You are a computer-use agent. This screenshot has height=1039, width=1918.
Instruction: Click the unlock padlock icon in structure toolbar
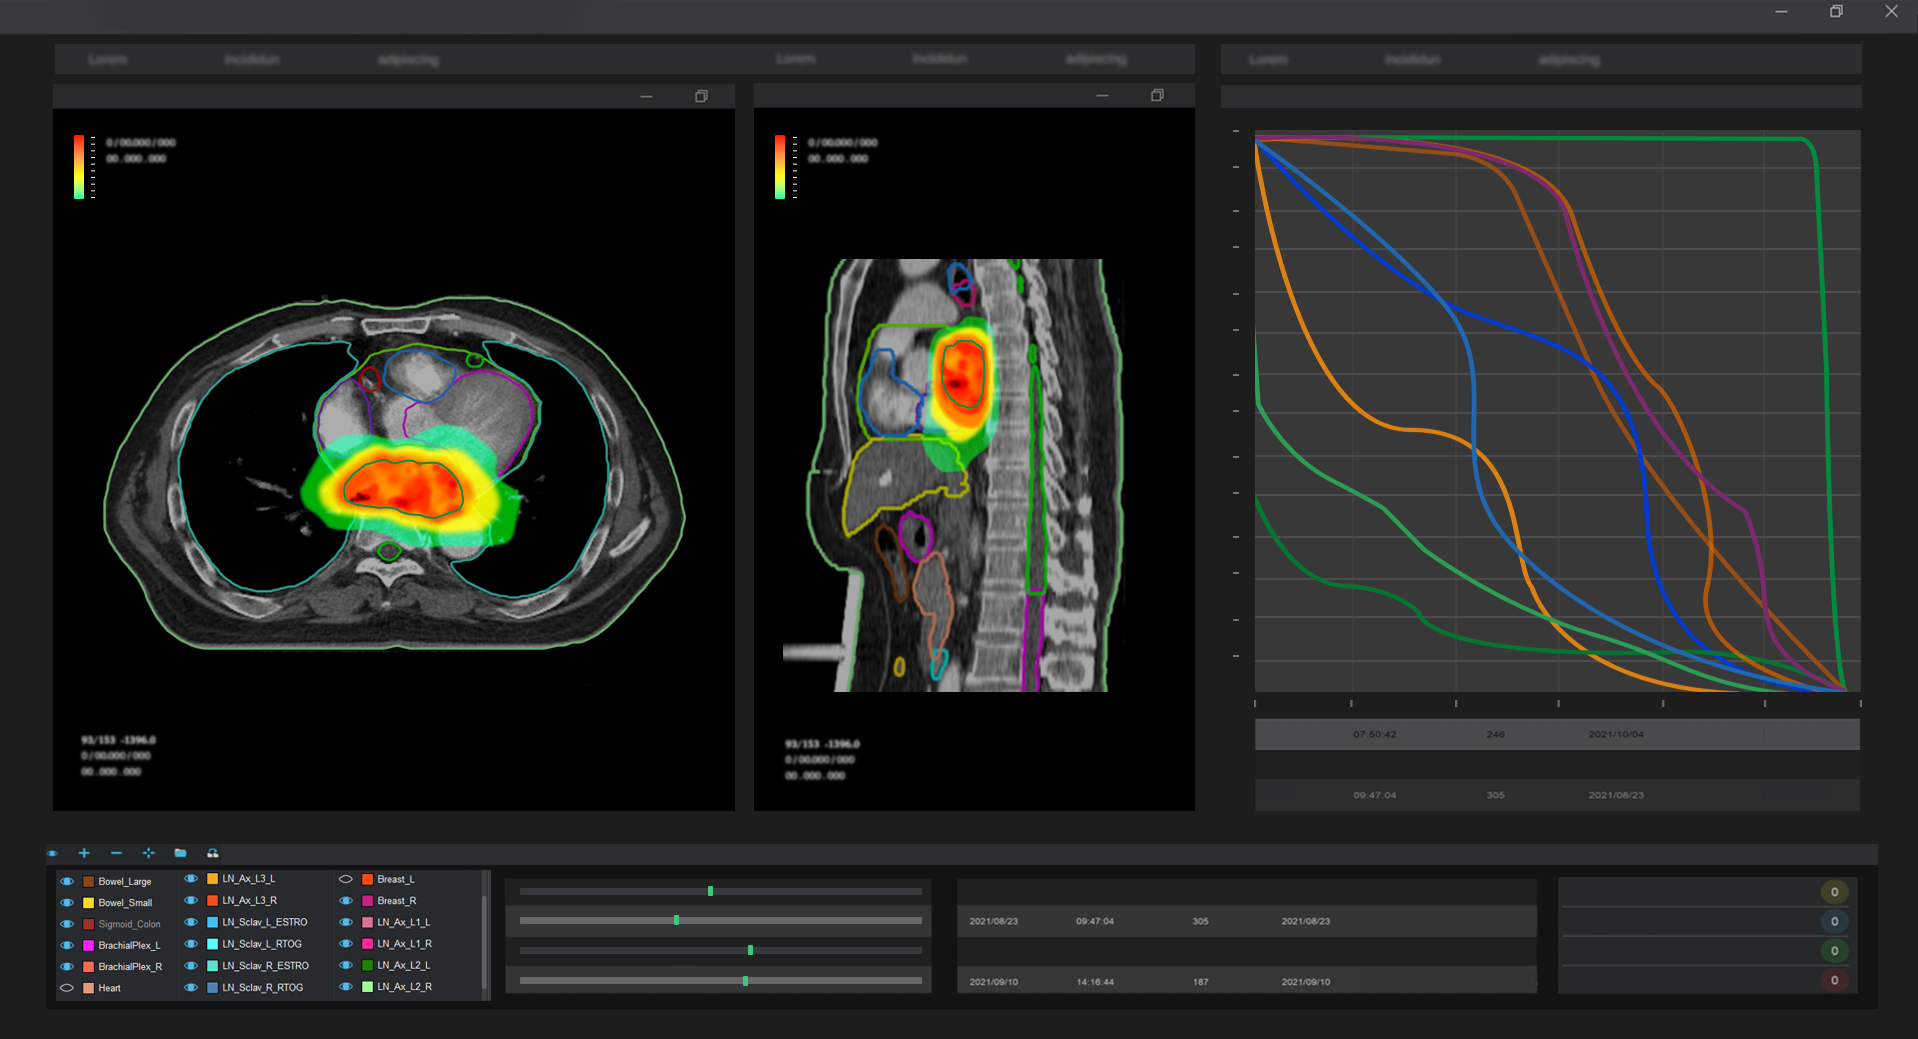212,853
